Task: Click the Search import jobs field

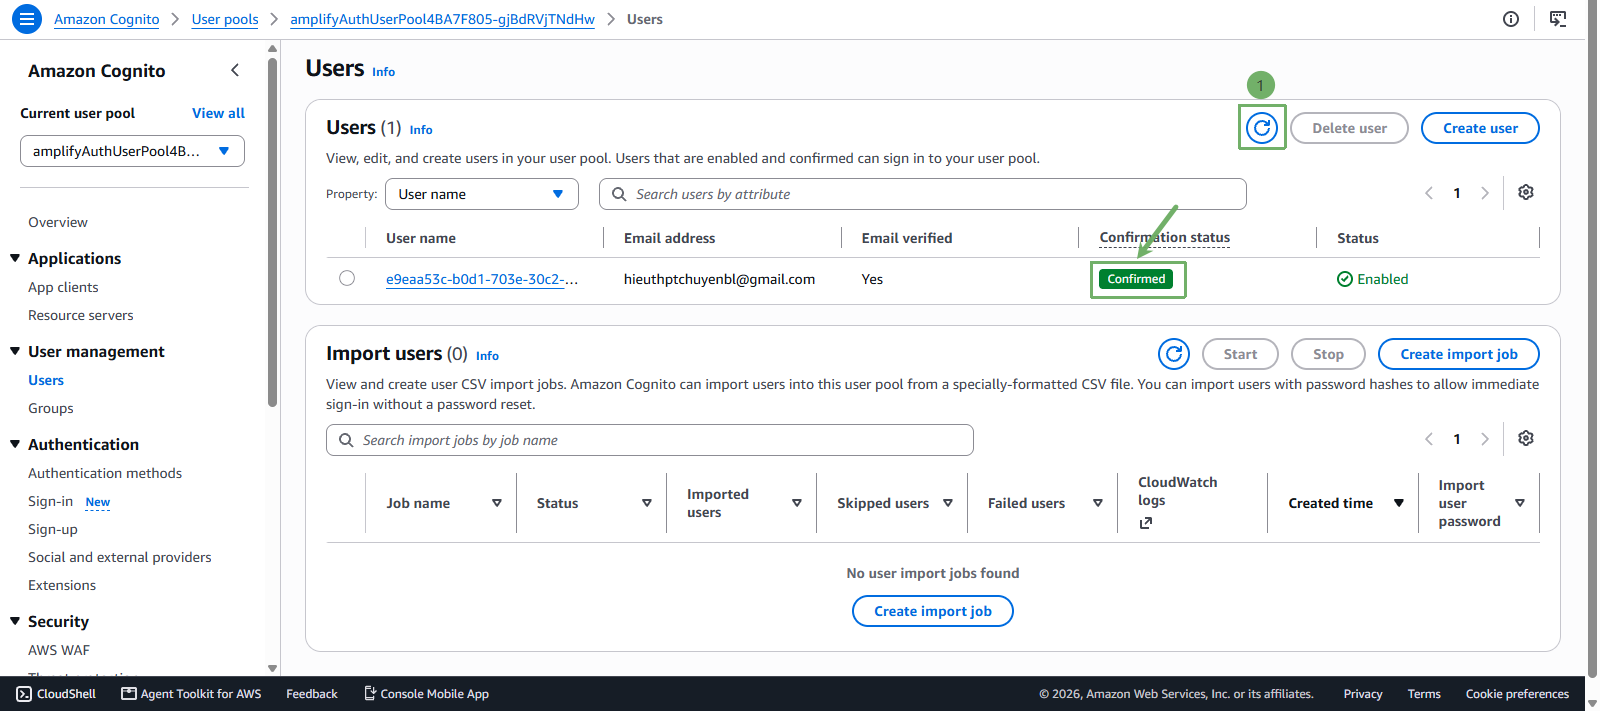Action: click(650, 440)
